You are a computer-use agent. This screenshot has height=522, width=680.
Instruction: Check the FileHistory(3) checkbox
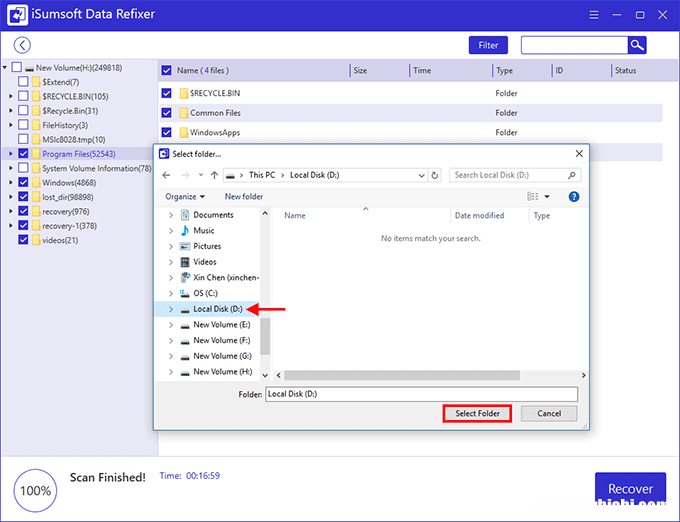[x=23, y=125]
